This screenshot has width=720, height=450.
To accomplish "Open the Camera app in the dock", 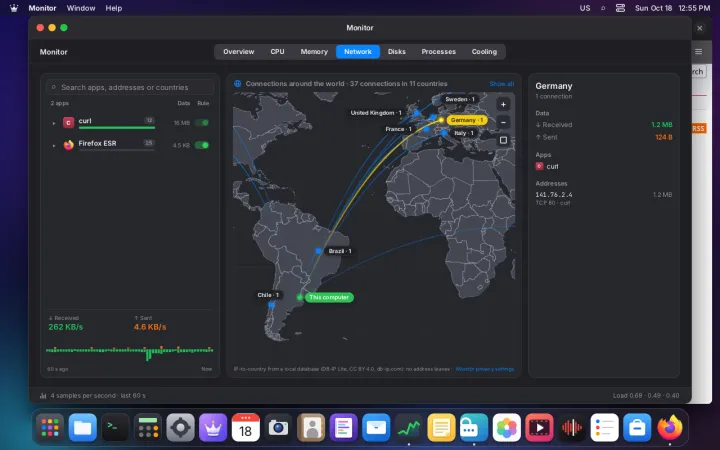I will (x=278, y=428).
